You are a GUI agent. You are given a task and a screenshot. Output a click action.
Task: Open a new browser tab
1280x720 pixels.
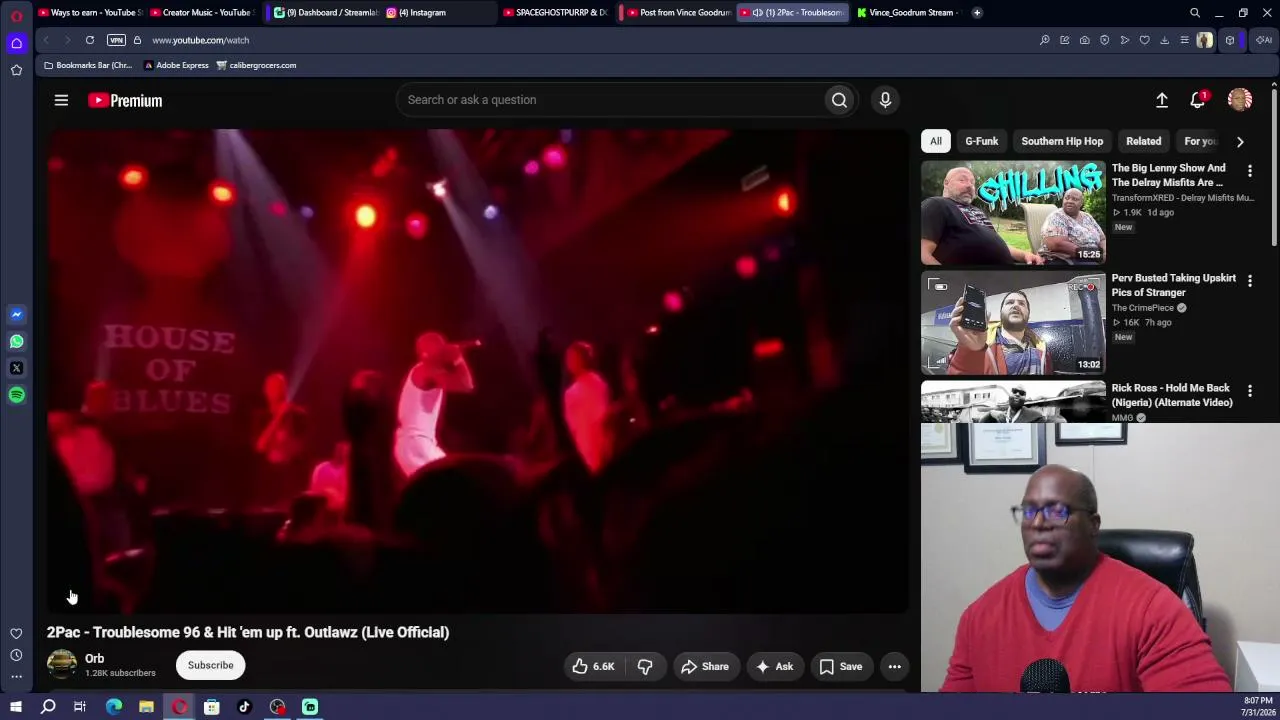(x=977, y=13)
